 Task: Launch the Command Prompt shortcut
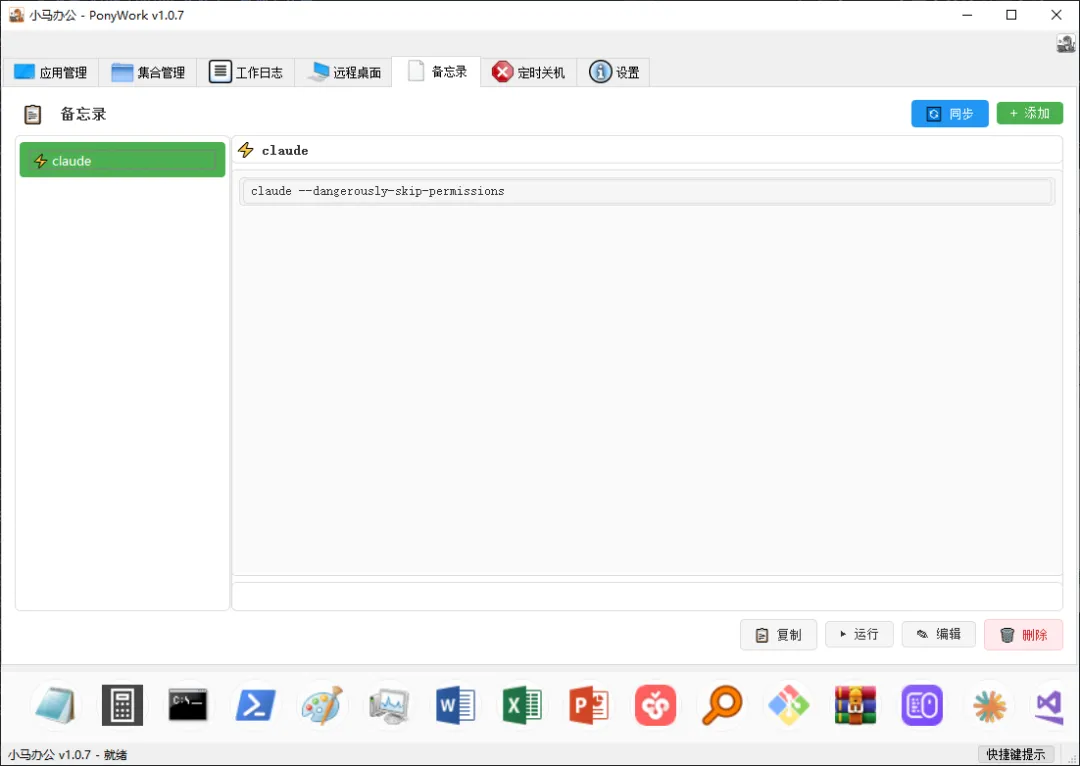pyautogui.click(x=188, y=705)
